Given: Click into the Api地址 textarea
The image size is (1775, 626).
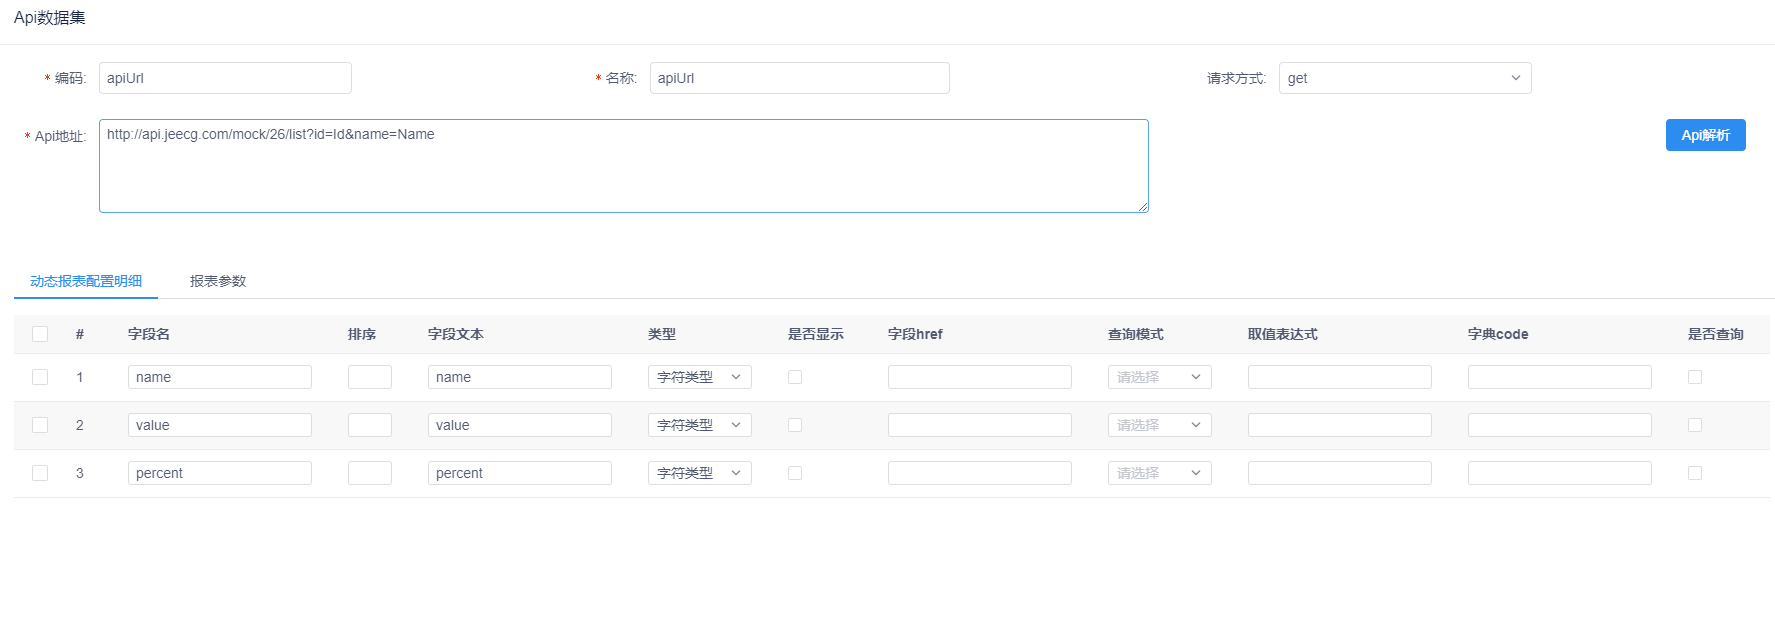Looking at the screenshot, I should click(x=623, y=166).
